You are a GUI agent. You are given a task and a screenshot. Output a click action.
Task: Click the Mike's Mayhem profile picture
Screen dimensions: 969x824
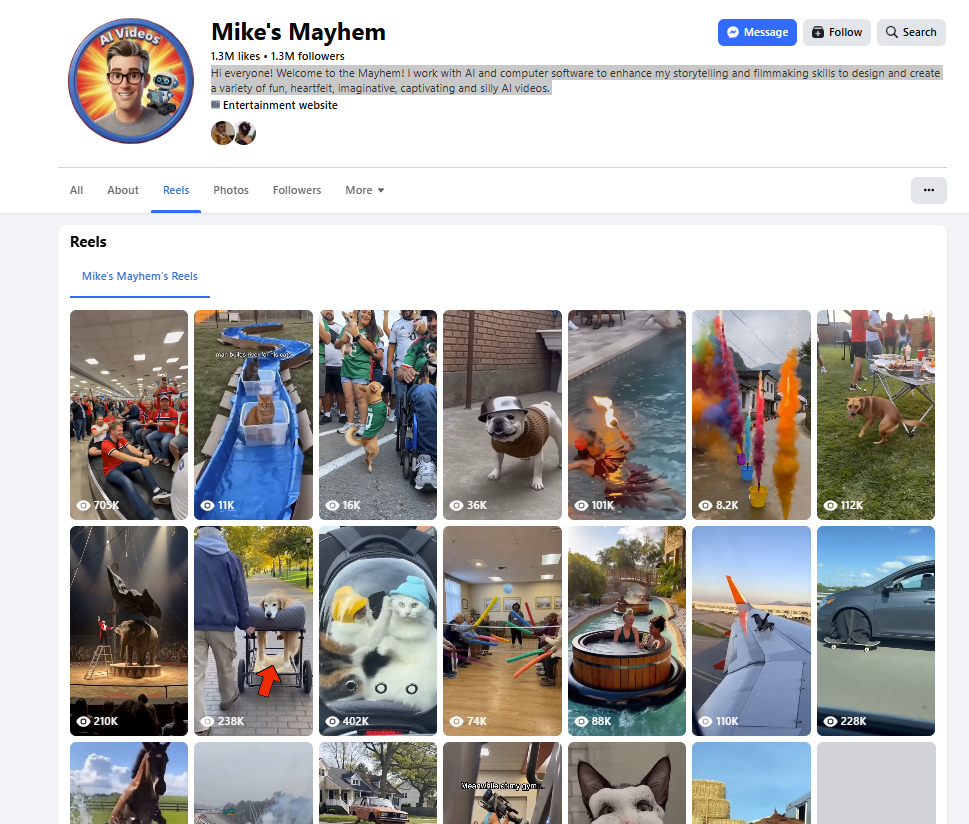point(131,81)
